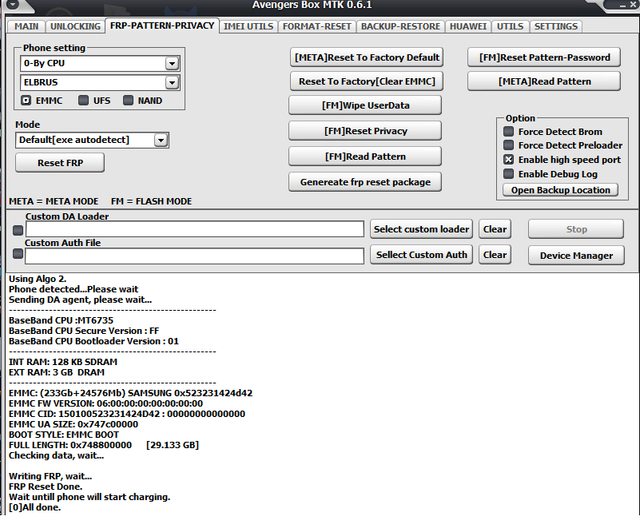Open the UNLOCKING tab
640x520 pixels.
tap(75, 27)
